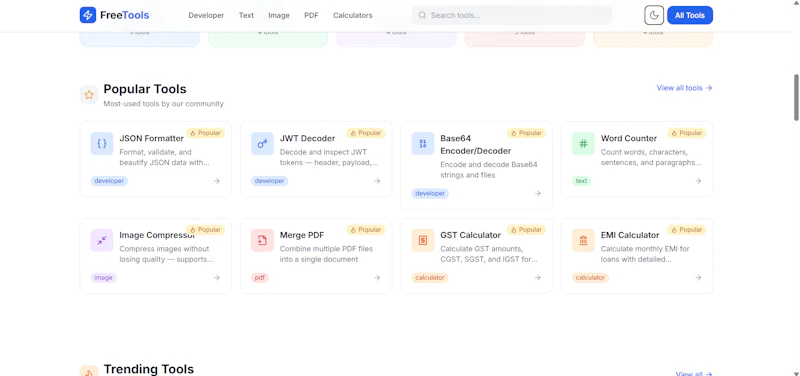Image resolution: width=800 pixels, height=376 pixels.
Task: Click the page vertical scrollbar thumb
Action: [x=796, y=97]
